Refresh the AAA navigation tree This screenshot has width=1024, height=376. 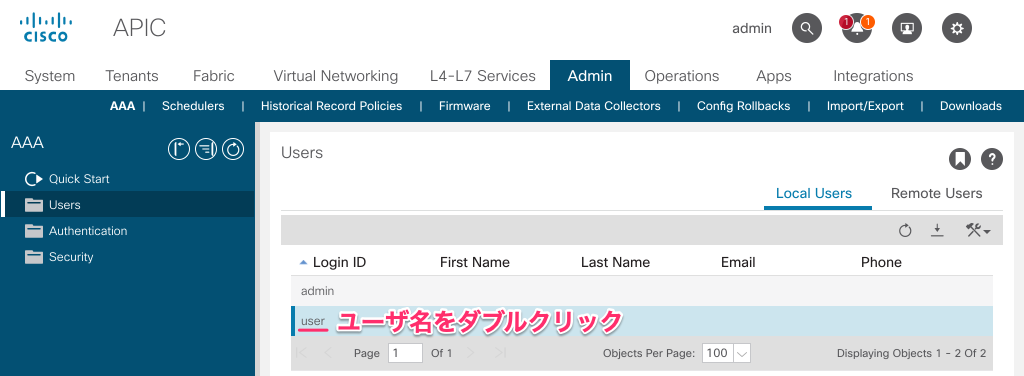(x=232, y=149)
